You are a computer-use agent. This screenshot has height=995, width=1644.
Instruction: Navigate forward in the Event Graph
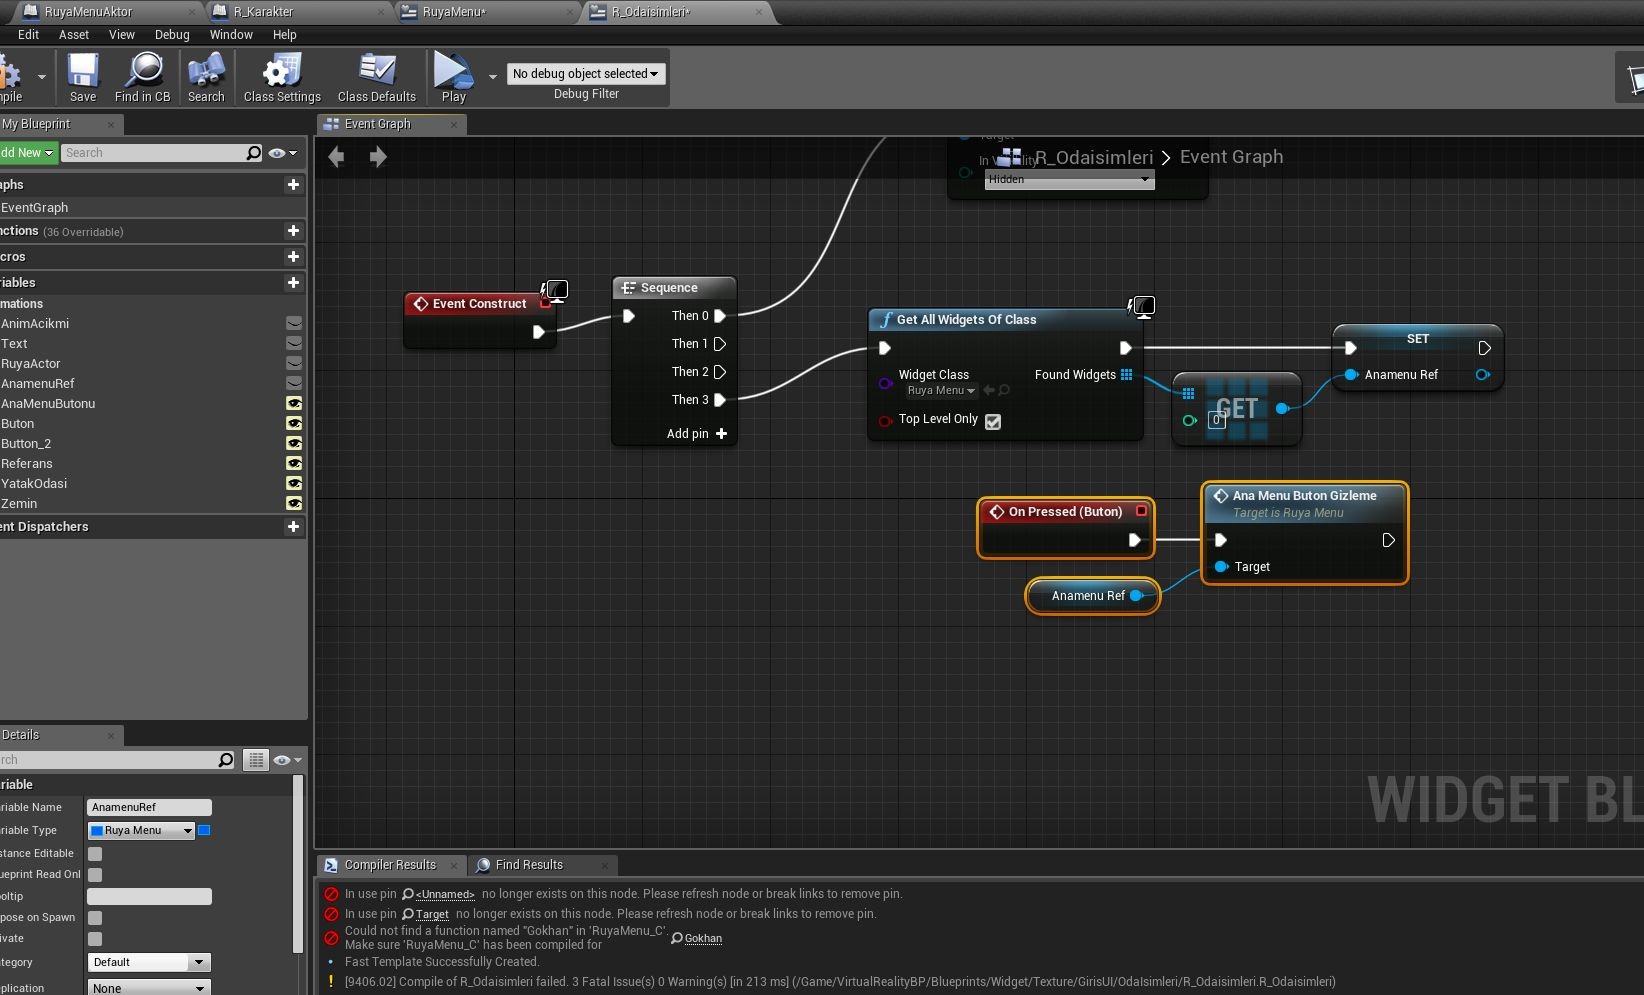[377, 157]
